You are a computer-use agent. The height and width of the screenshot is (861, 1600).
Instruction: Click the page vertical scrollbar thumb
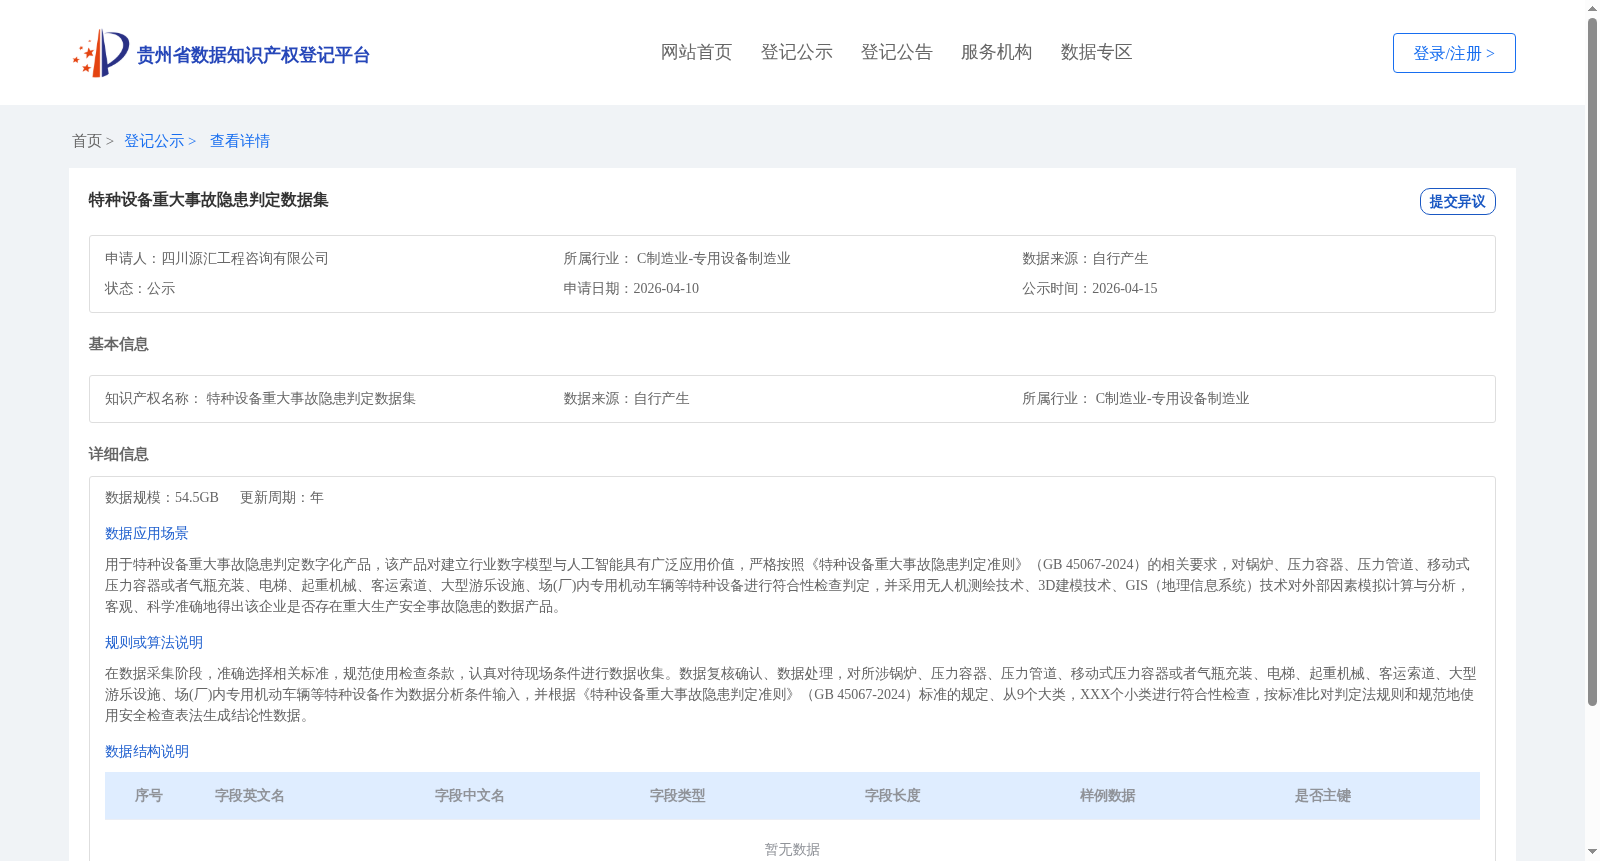[x=1592, y=362]
